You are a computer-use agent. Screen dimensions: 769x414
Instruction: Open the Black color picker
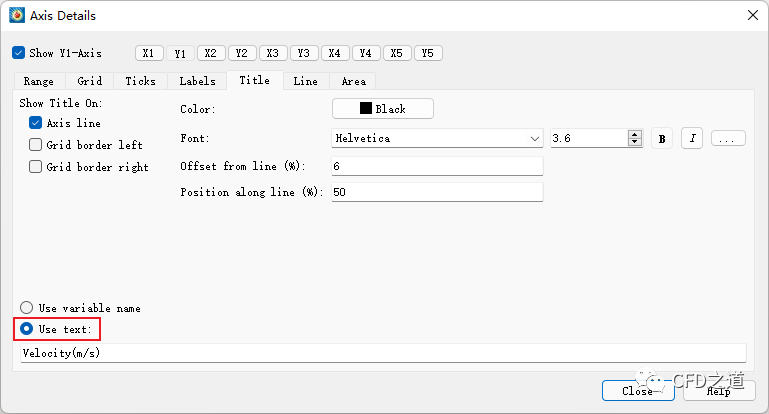[x=383, y=108]
